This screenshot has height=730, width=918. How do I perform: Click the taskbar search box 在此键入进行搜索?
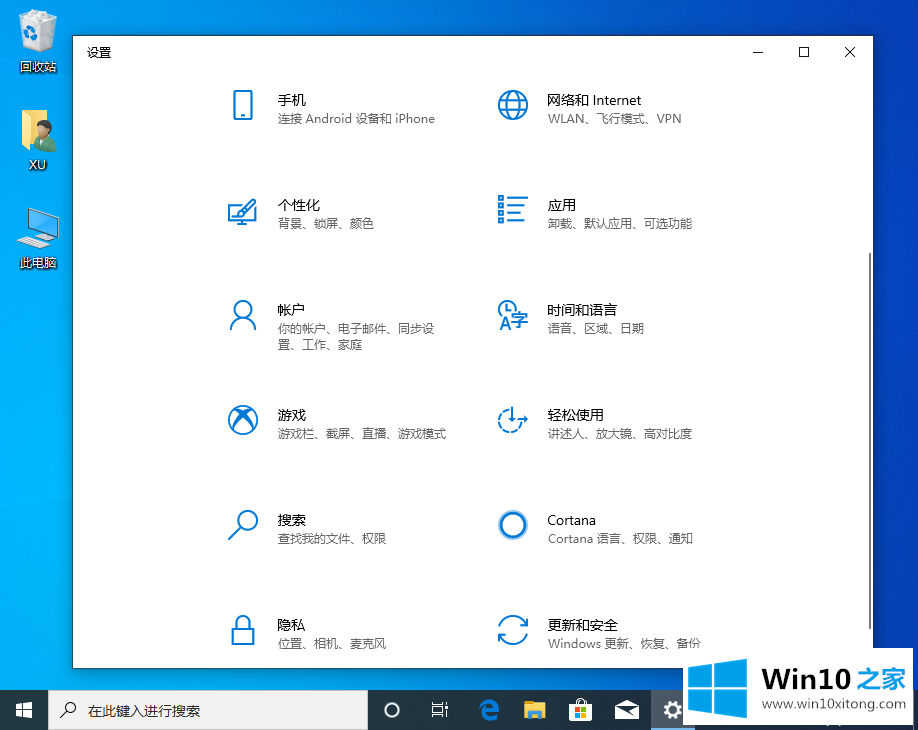pyautogui.click(x=208, y=710)
